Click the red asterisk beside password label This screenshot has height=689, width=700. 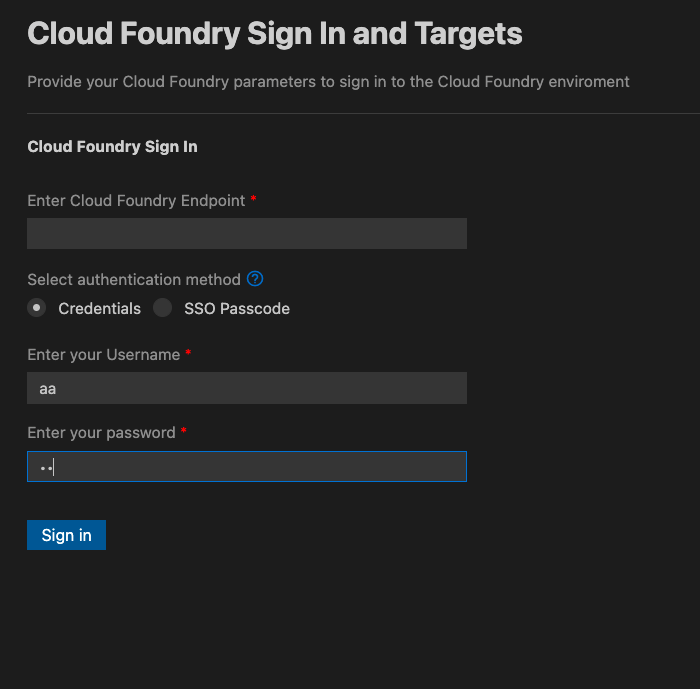point(183,430)
